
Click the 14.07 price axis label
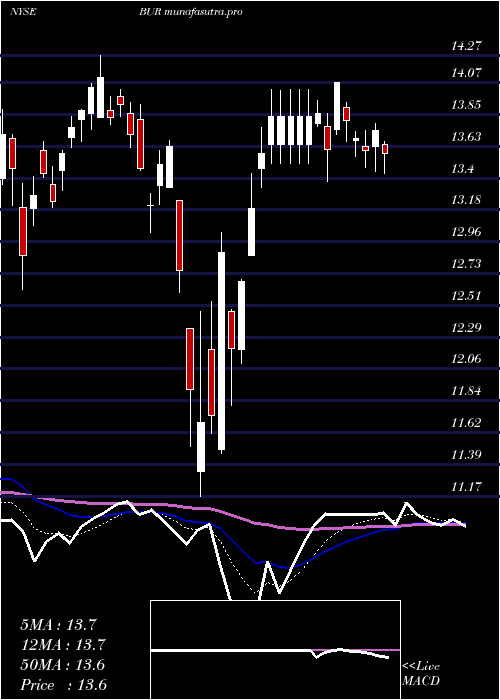(467, 72)
